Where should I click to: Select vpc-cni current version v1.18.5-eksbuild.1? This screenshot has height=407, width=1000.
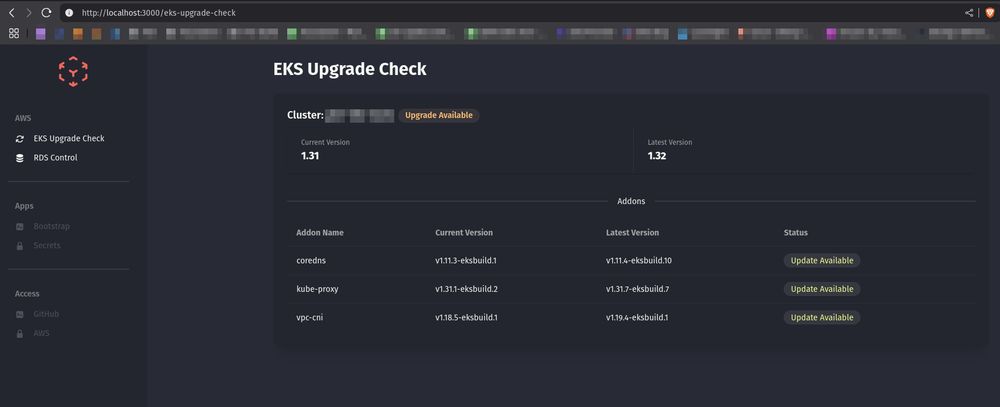point(467,317)
